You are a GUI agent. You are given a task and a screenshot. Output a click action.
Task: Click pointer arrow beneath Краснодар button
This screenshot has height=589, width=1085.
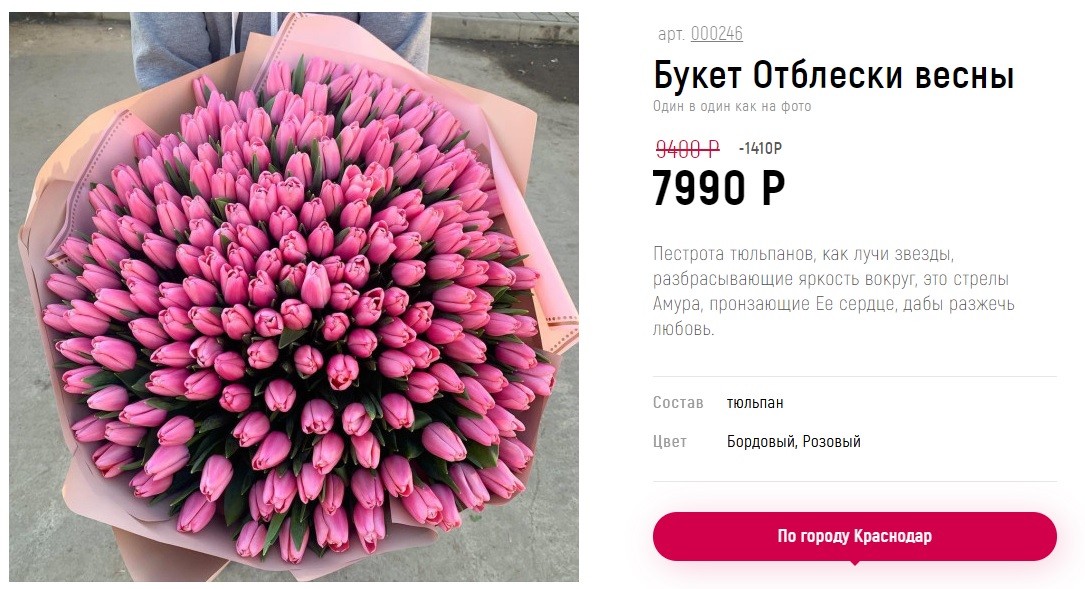pyautogui.click(x=855, y=563)
